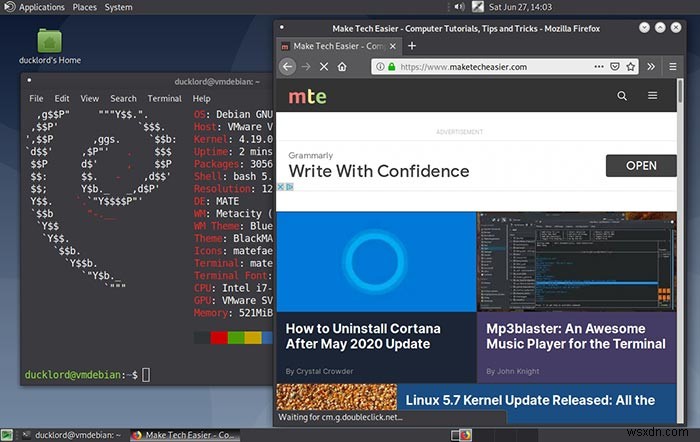The height and width of the screenshot is (442, 700).
Task: Click the volume speaker tray icon
Action: 459,7
